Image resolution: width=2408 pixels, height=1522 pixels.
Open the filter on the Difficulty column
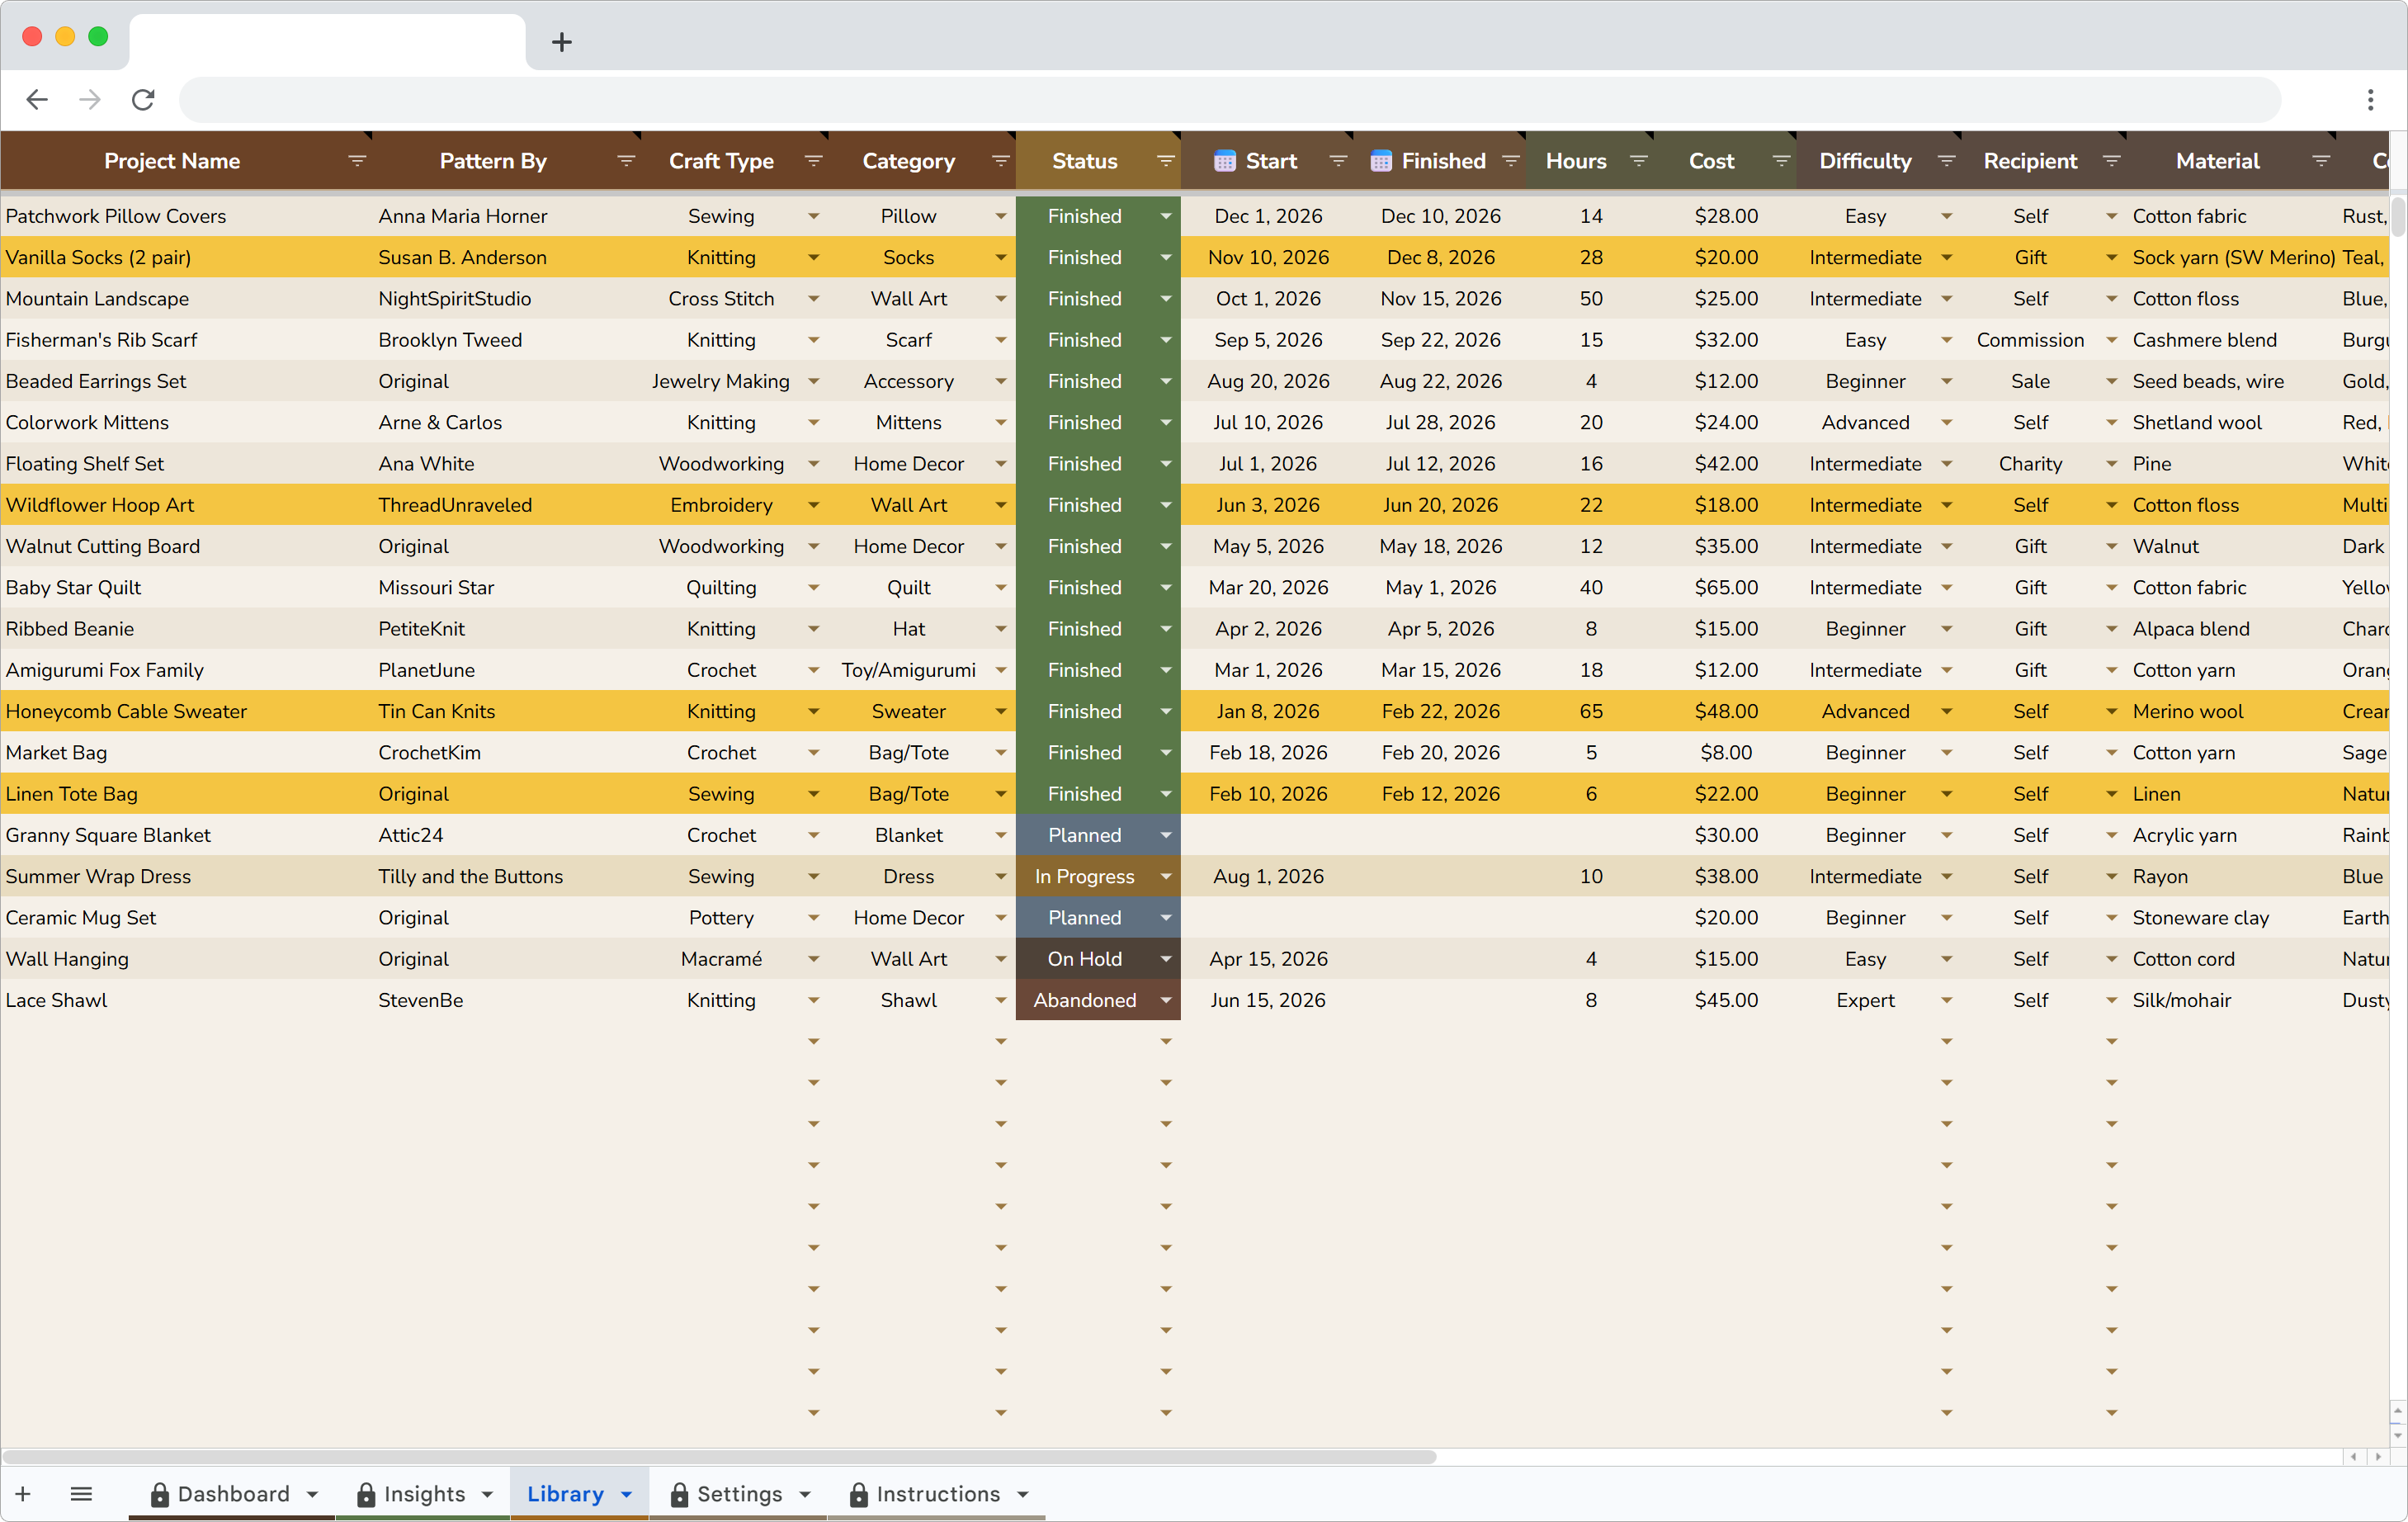1946,160
